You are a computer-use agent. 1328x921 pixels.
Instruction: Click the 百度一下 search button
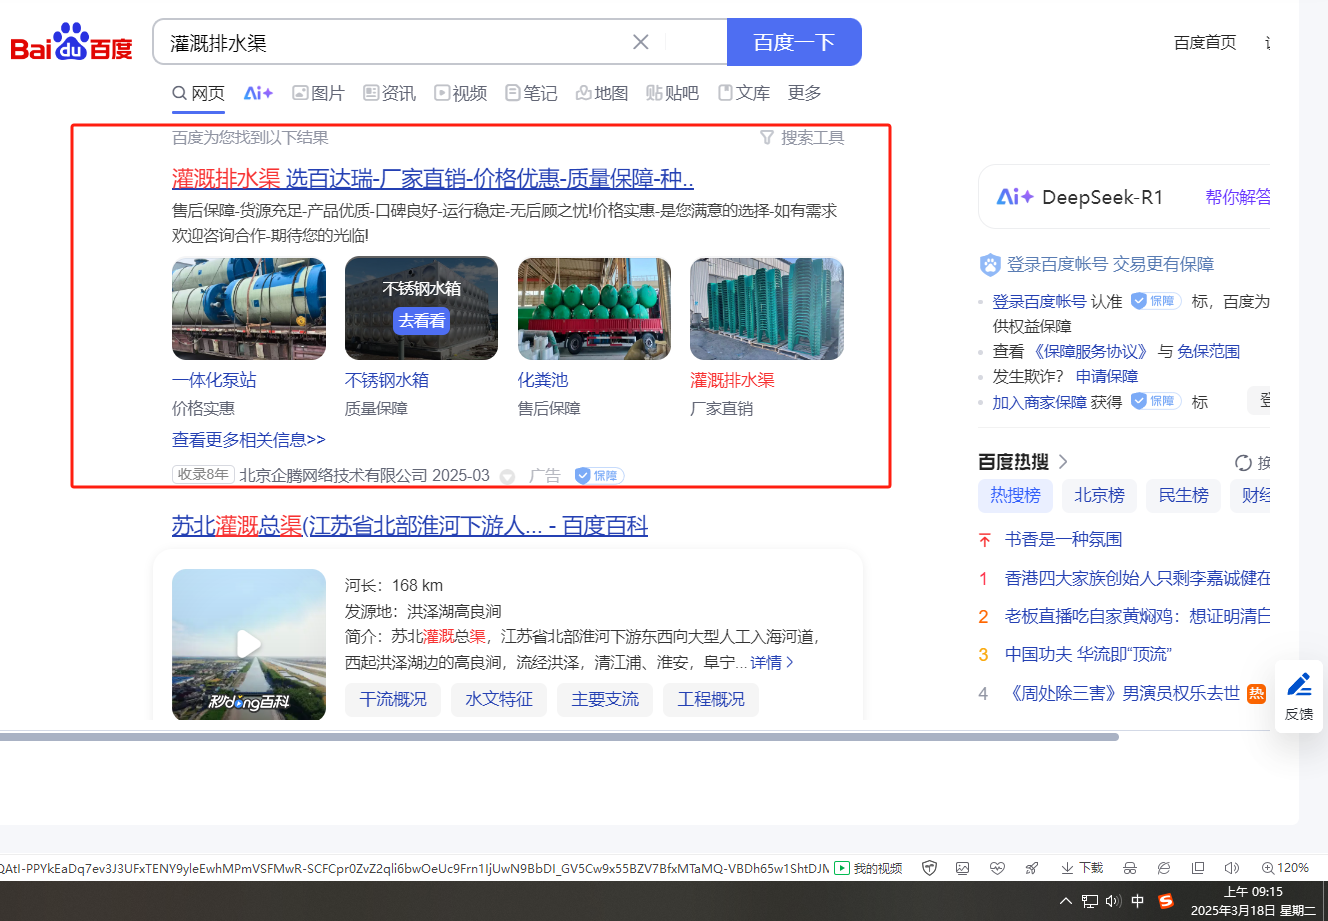point(794,42)
